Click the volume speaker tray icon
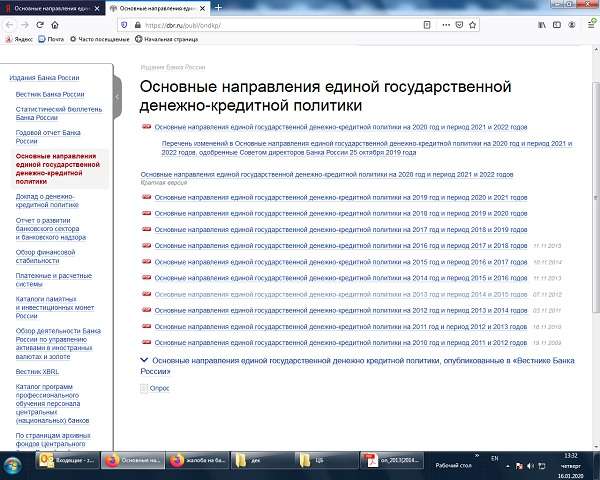 pos(530,466)
